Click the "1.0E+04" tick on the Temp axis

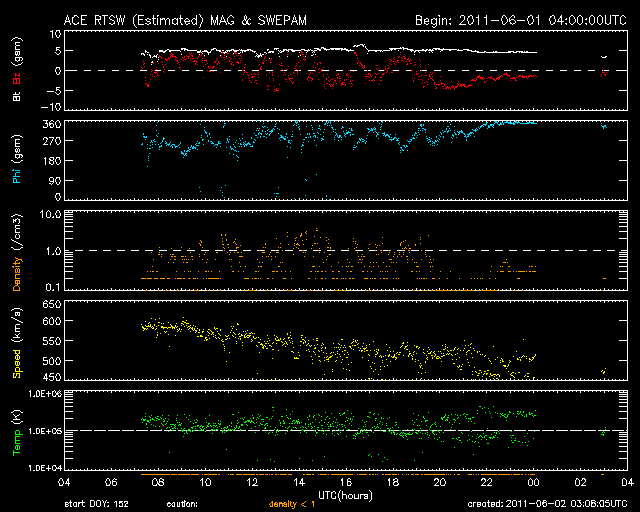(x=45, y=468)
